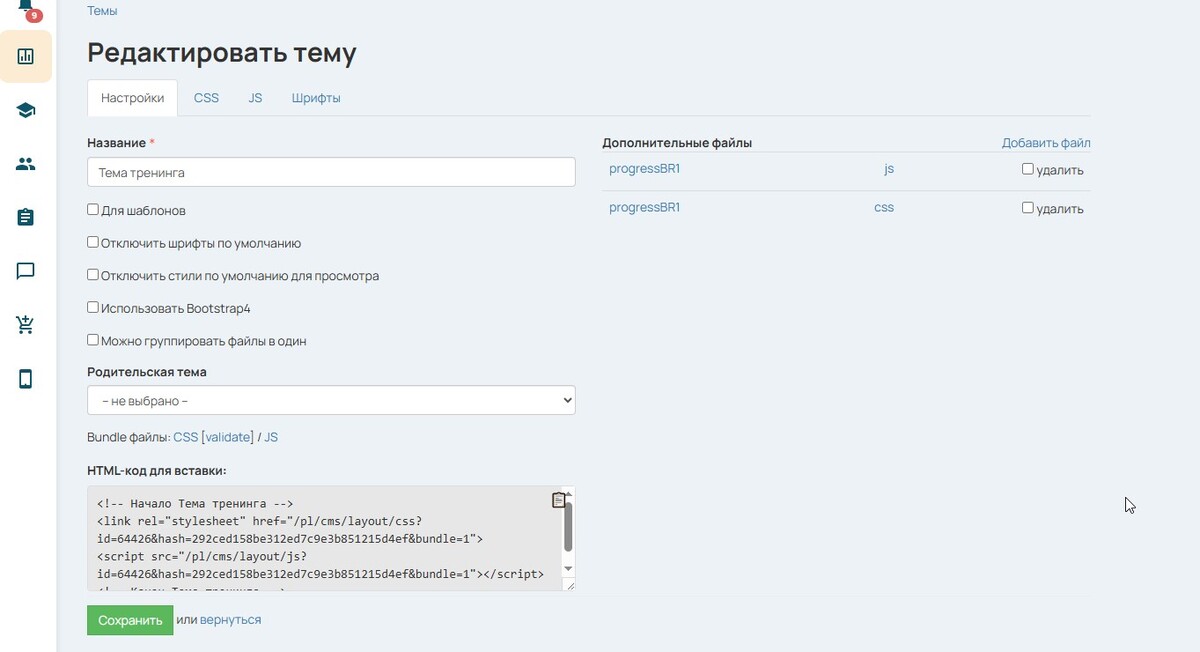This screenshot has height=652, width=1200.
Task: Open the tasks clipboard icon in sidebar
Action: tap(26, 217)
